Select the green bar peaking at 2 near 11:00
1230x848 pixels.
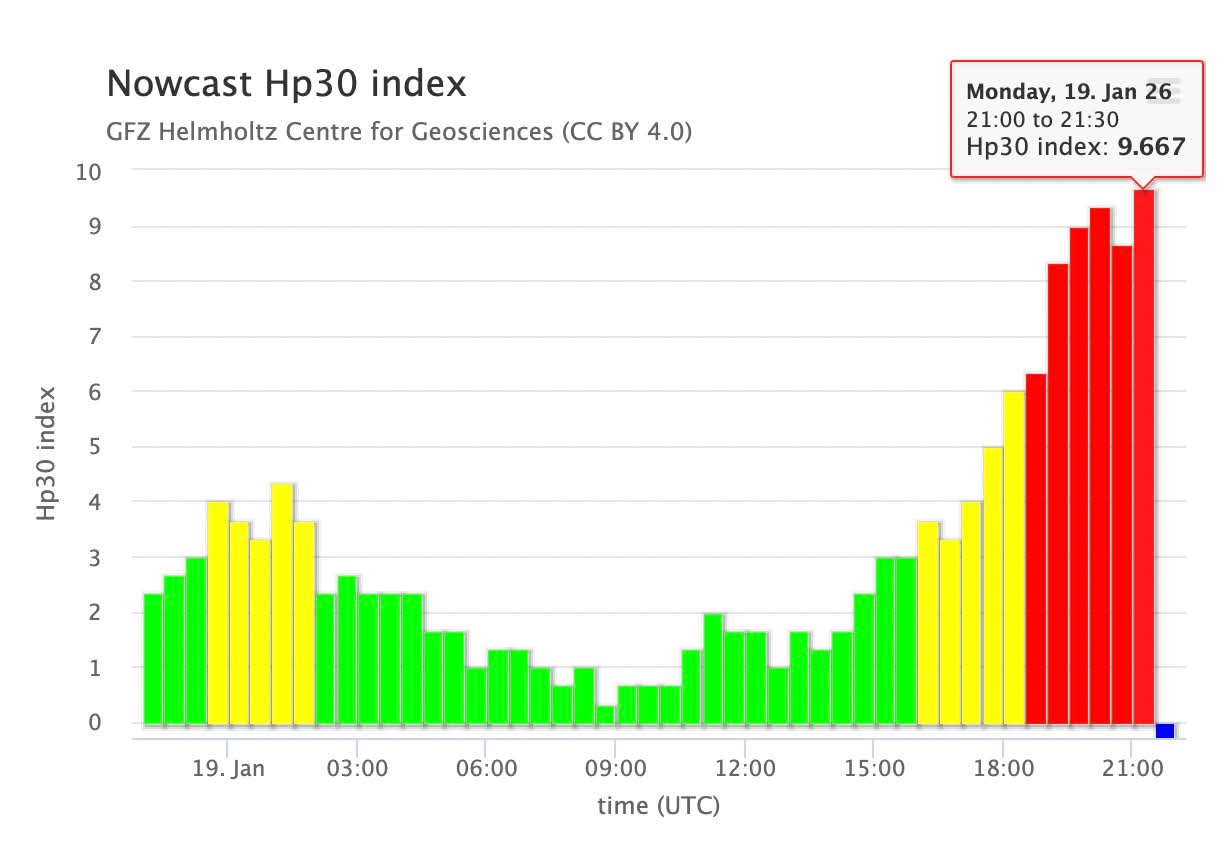tap(713, 668)
